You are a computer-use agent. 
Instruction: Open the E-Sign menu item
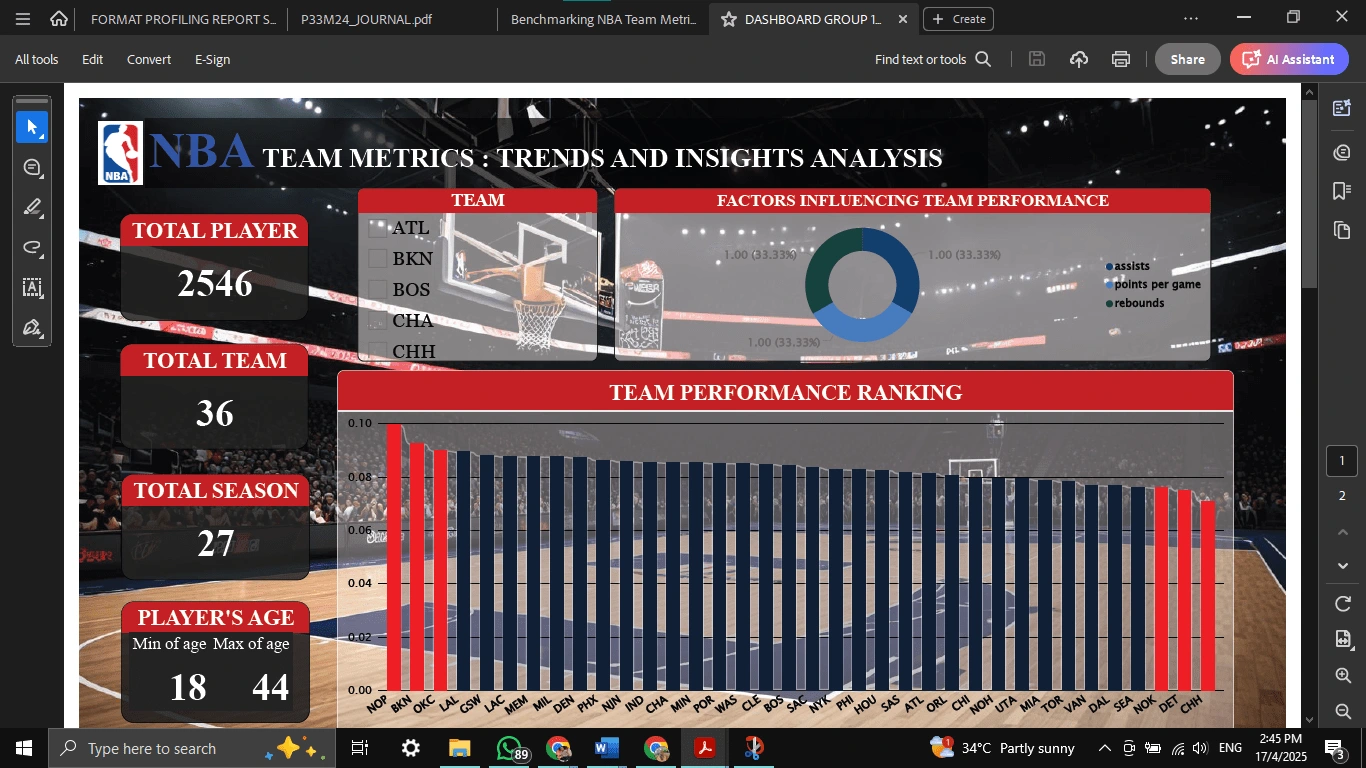212,59
